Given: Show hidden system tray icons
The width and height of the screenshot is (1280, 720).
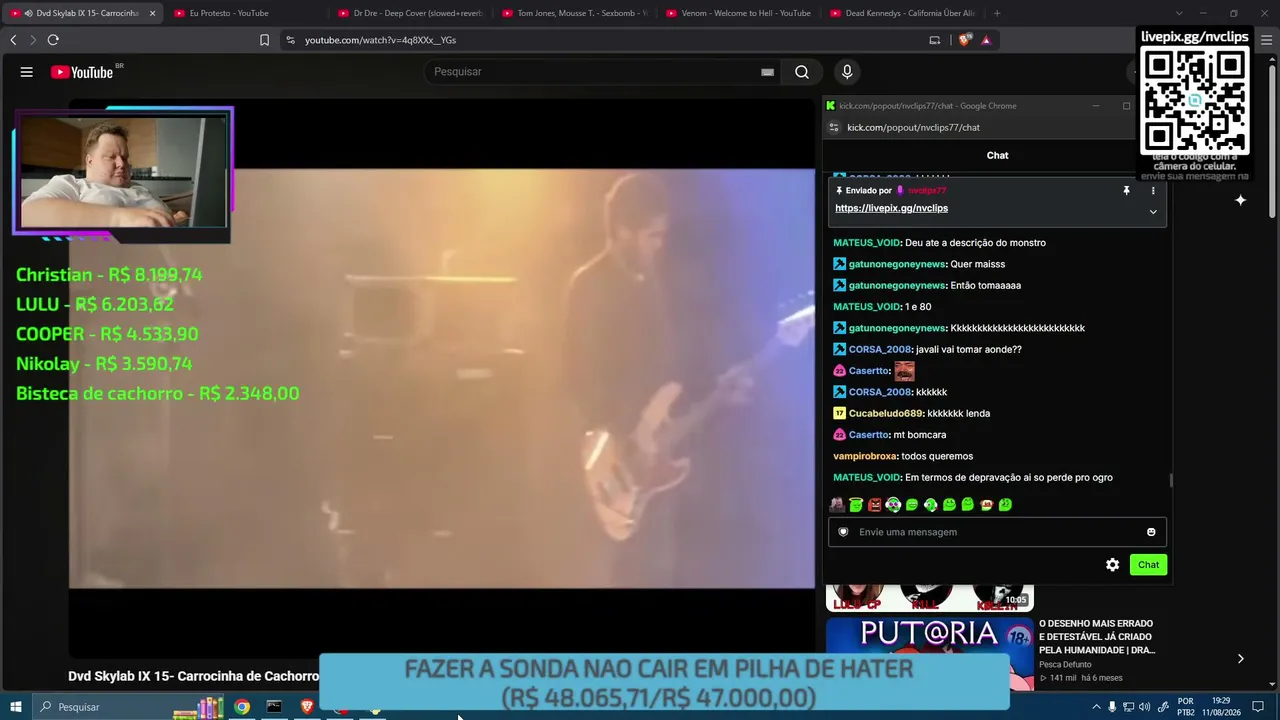Looking at the screenshot, I should pos(1096,707).
